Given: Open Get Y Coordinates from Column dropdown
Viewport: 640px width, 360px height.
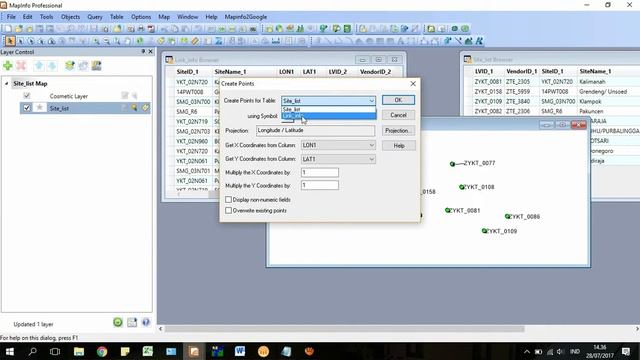Looking at the screenshot, I should 338,159.
